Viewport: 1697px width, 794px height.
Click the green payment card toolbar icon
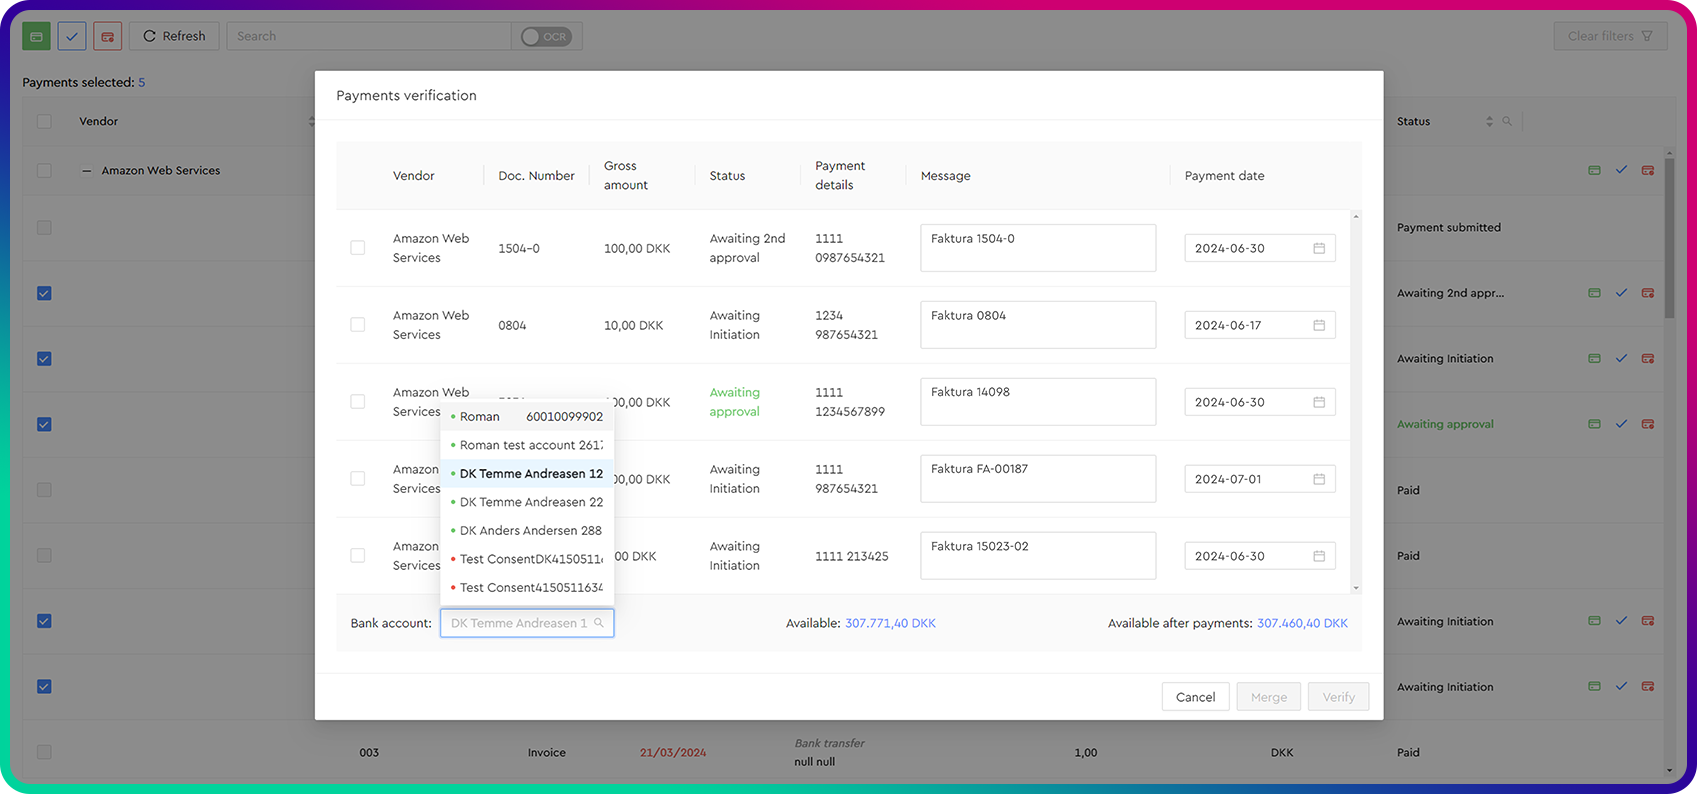coord(36,36)
